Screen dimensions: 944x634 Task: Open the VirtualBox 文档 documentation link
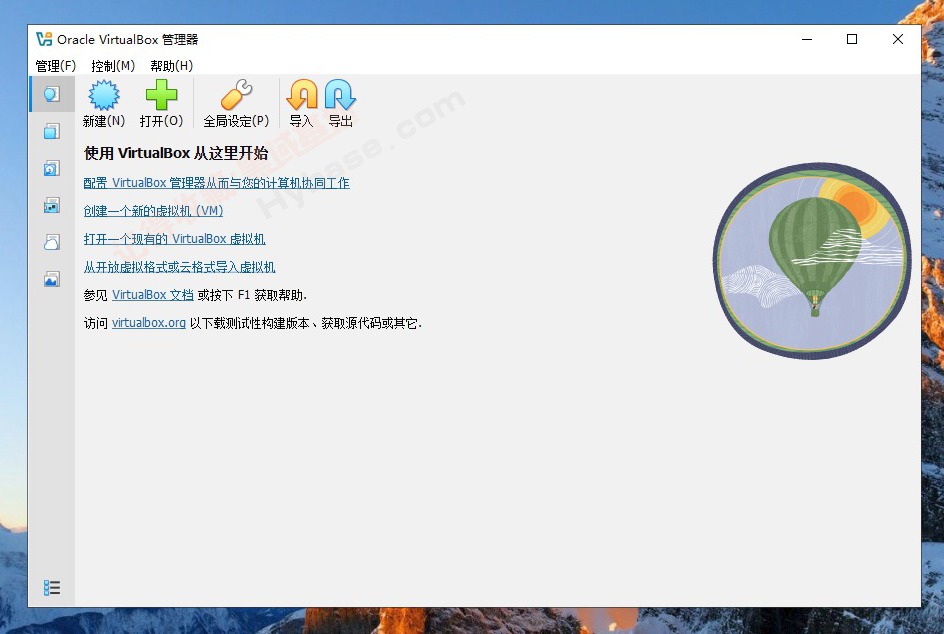coord(152,294)
